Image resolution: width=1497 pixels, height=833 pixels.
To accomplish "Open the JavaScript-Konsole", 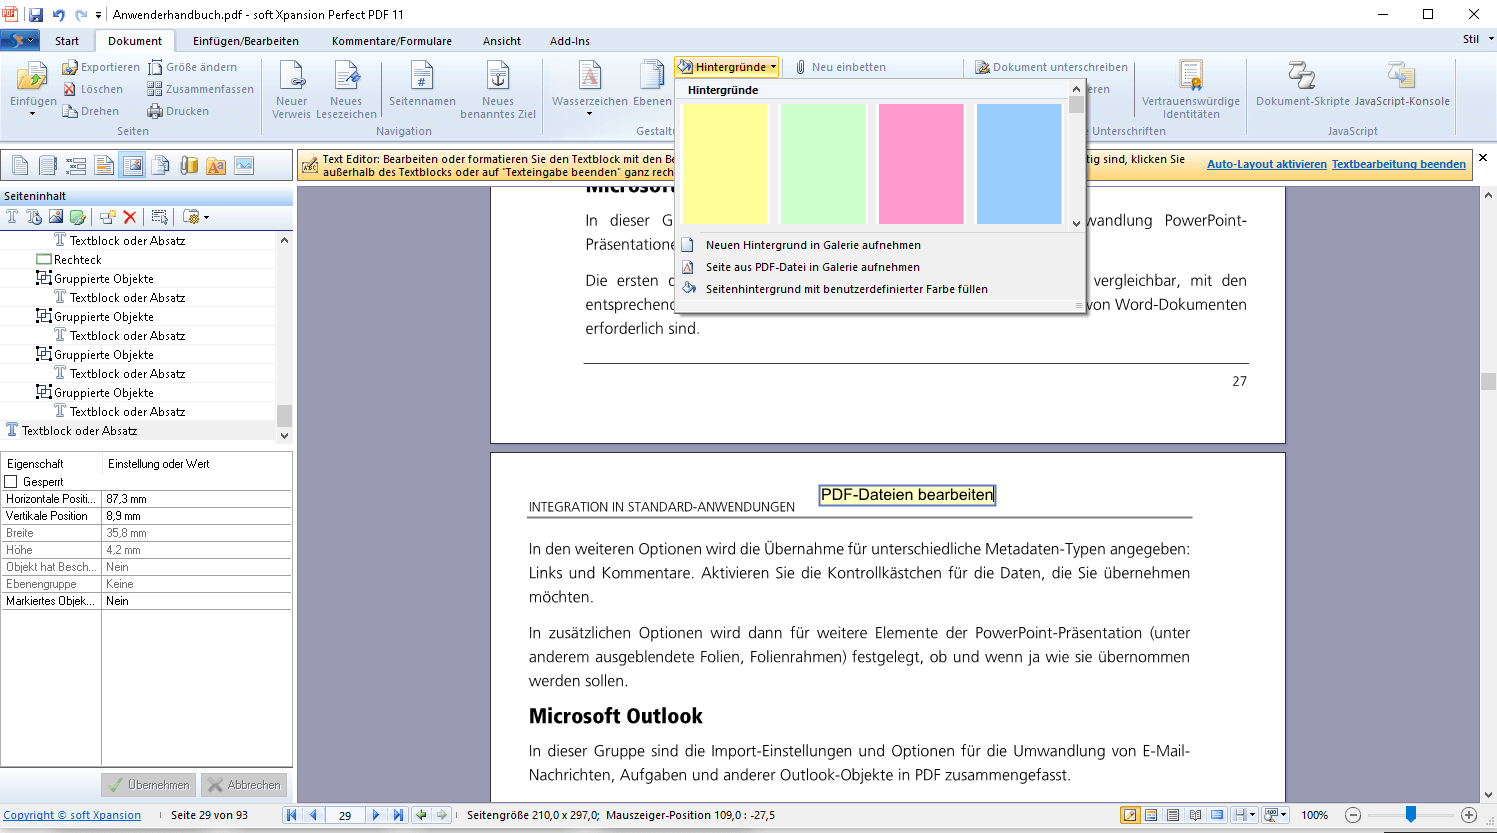I will (x=1402, y=85).
